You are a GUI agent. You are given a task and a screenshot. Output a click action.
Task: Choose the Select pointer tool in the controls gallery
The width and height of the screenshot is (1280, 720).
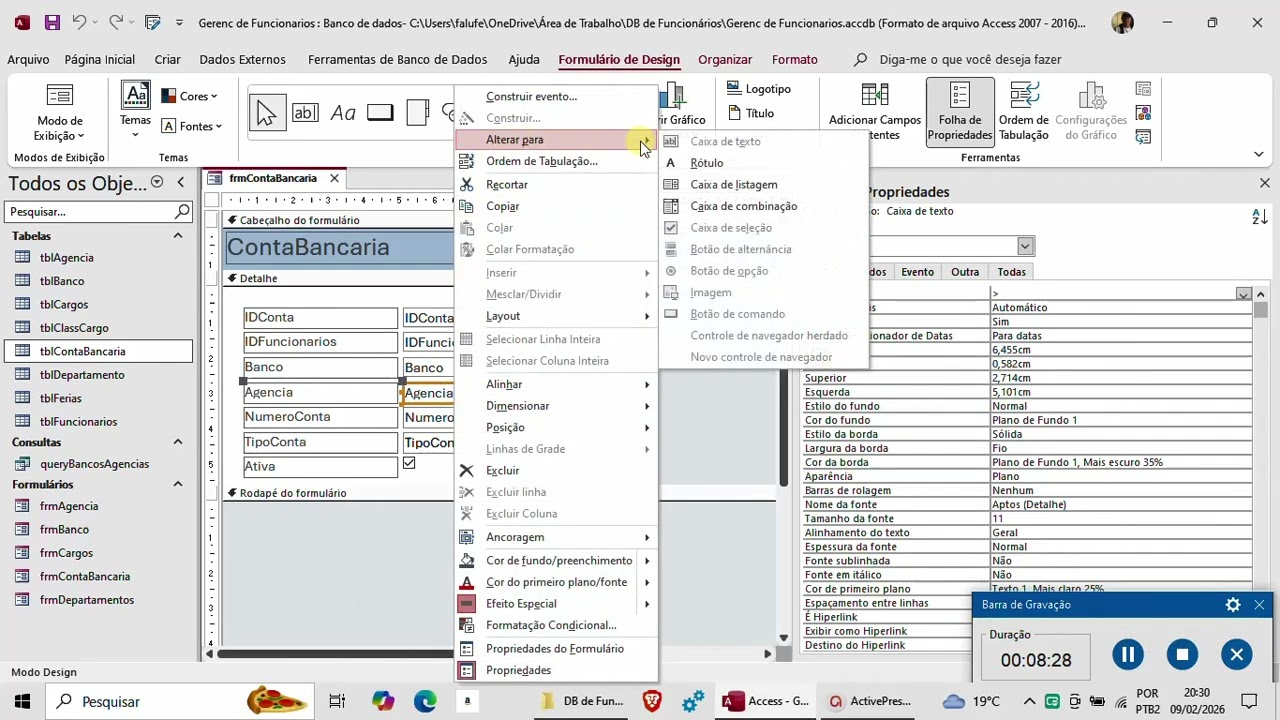coord(266,113)
